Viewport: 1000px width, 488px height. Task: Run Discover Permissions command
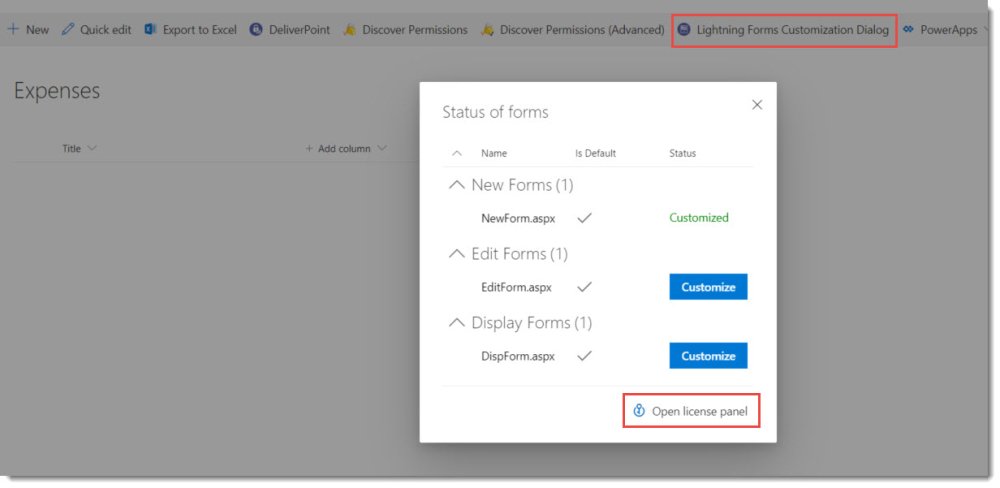406,29
